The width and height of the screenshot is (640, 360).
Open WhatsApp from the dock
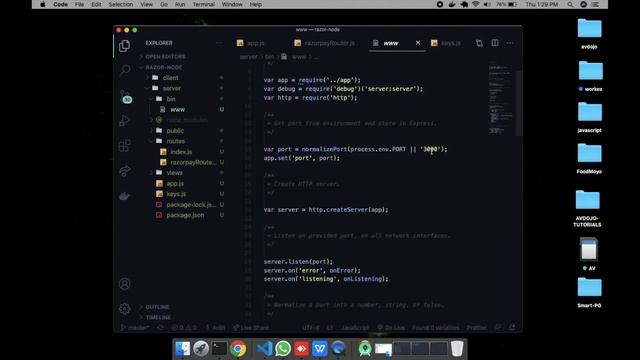(283, 349)
